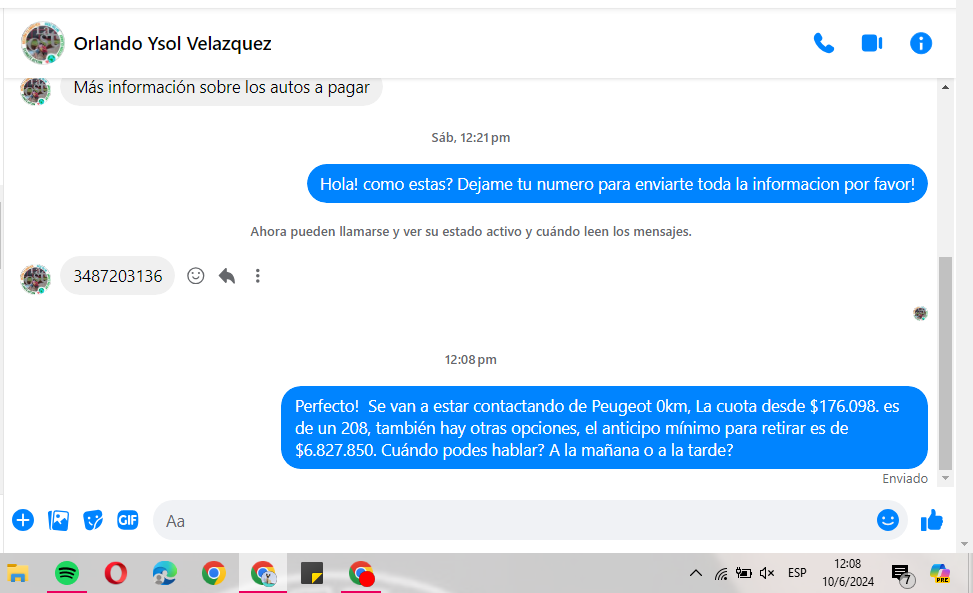The height and width of the screenshot is (593, 973).
Task: Open emoji picker in message box
Action: pos(887,520)
